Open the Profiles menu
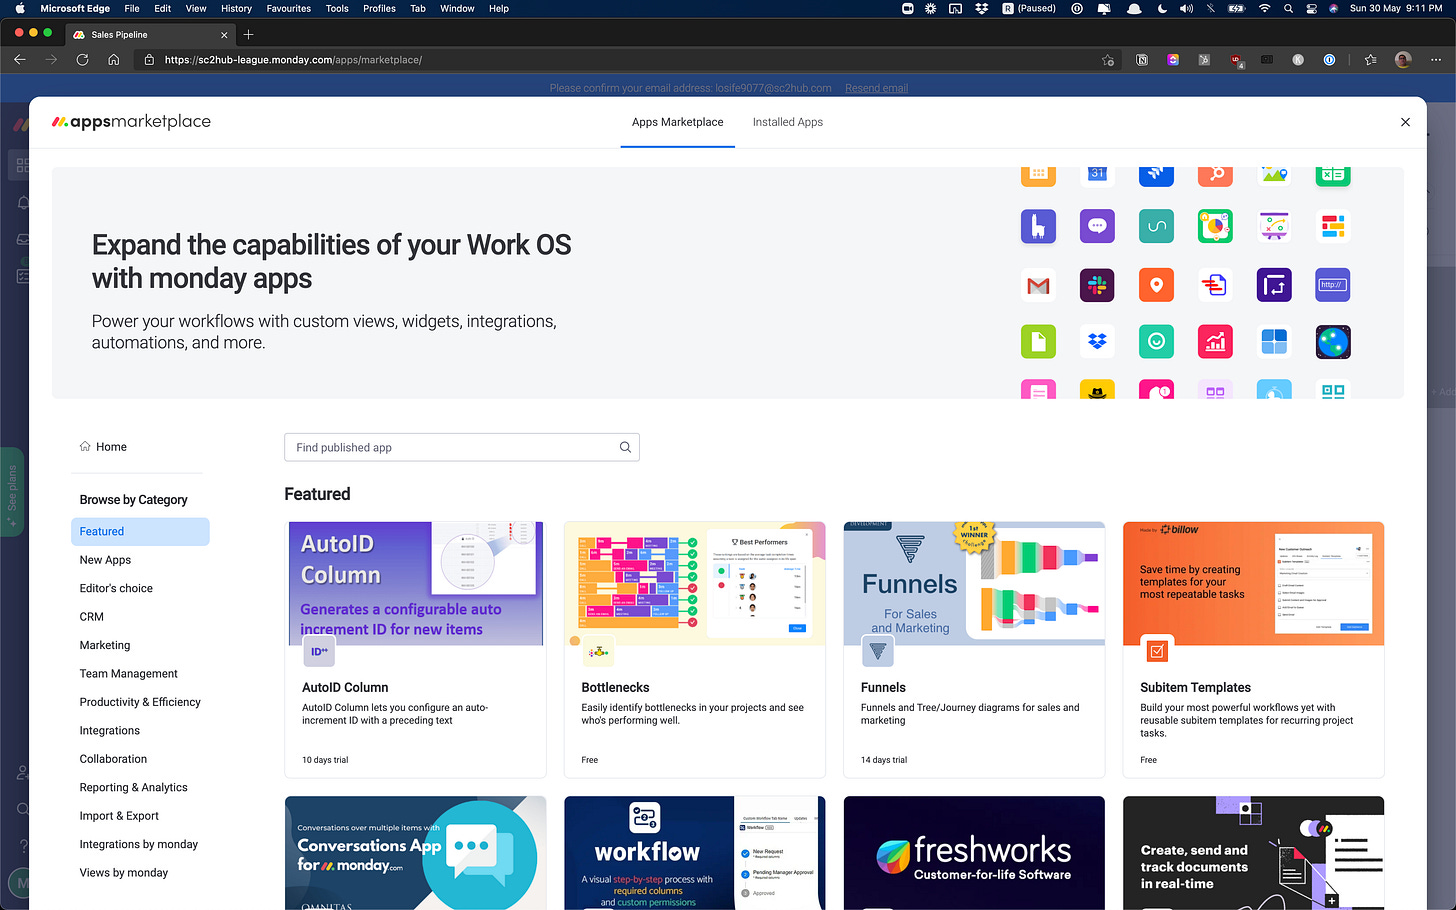 point(379,8)
